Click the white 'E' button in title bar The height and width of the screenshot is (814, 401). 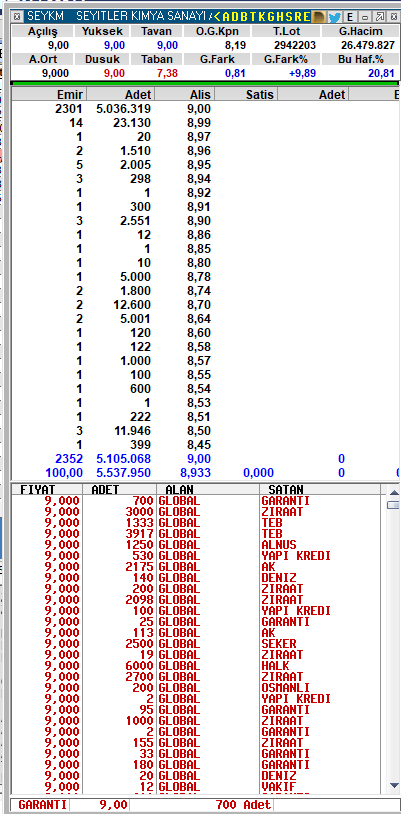click(350, 17)
